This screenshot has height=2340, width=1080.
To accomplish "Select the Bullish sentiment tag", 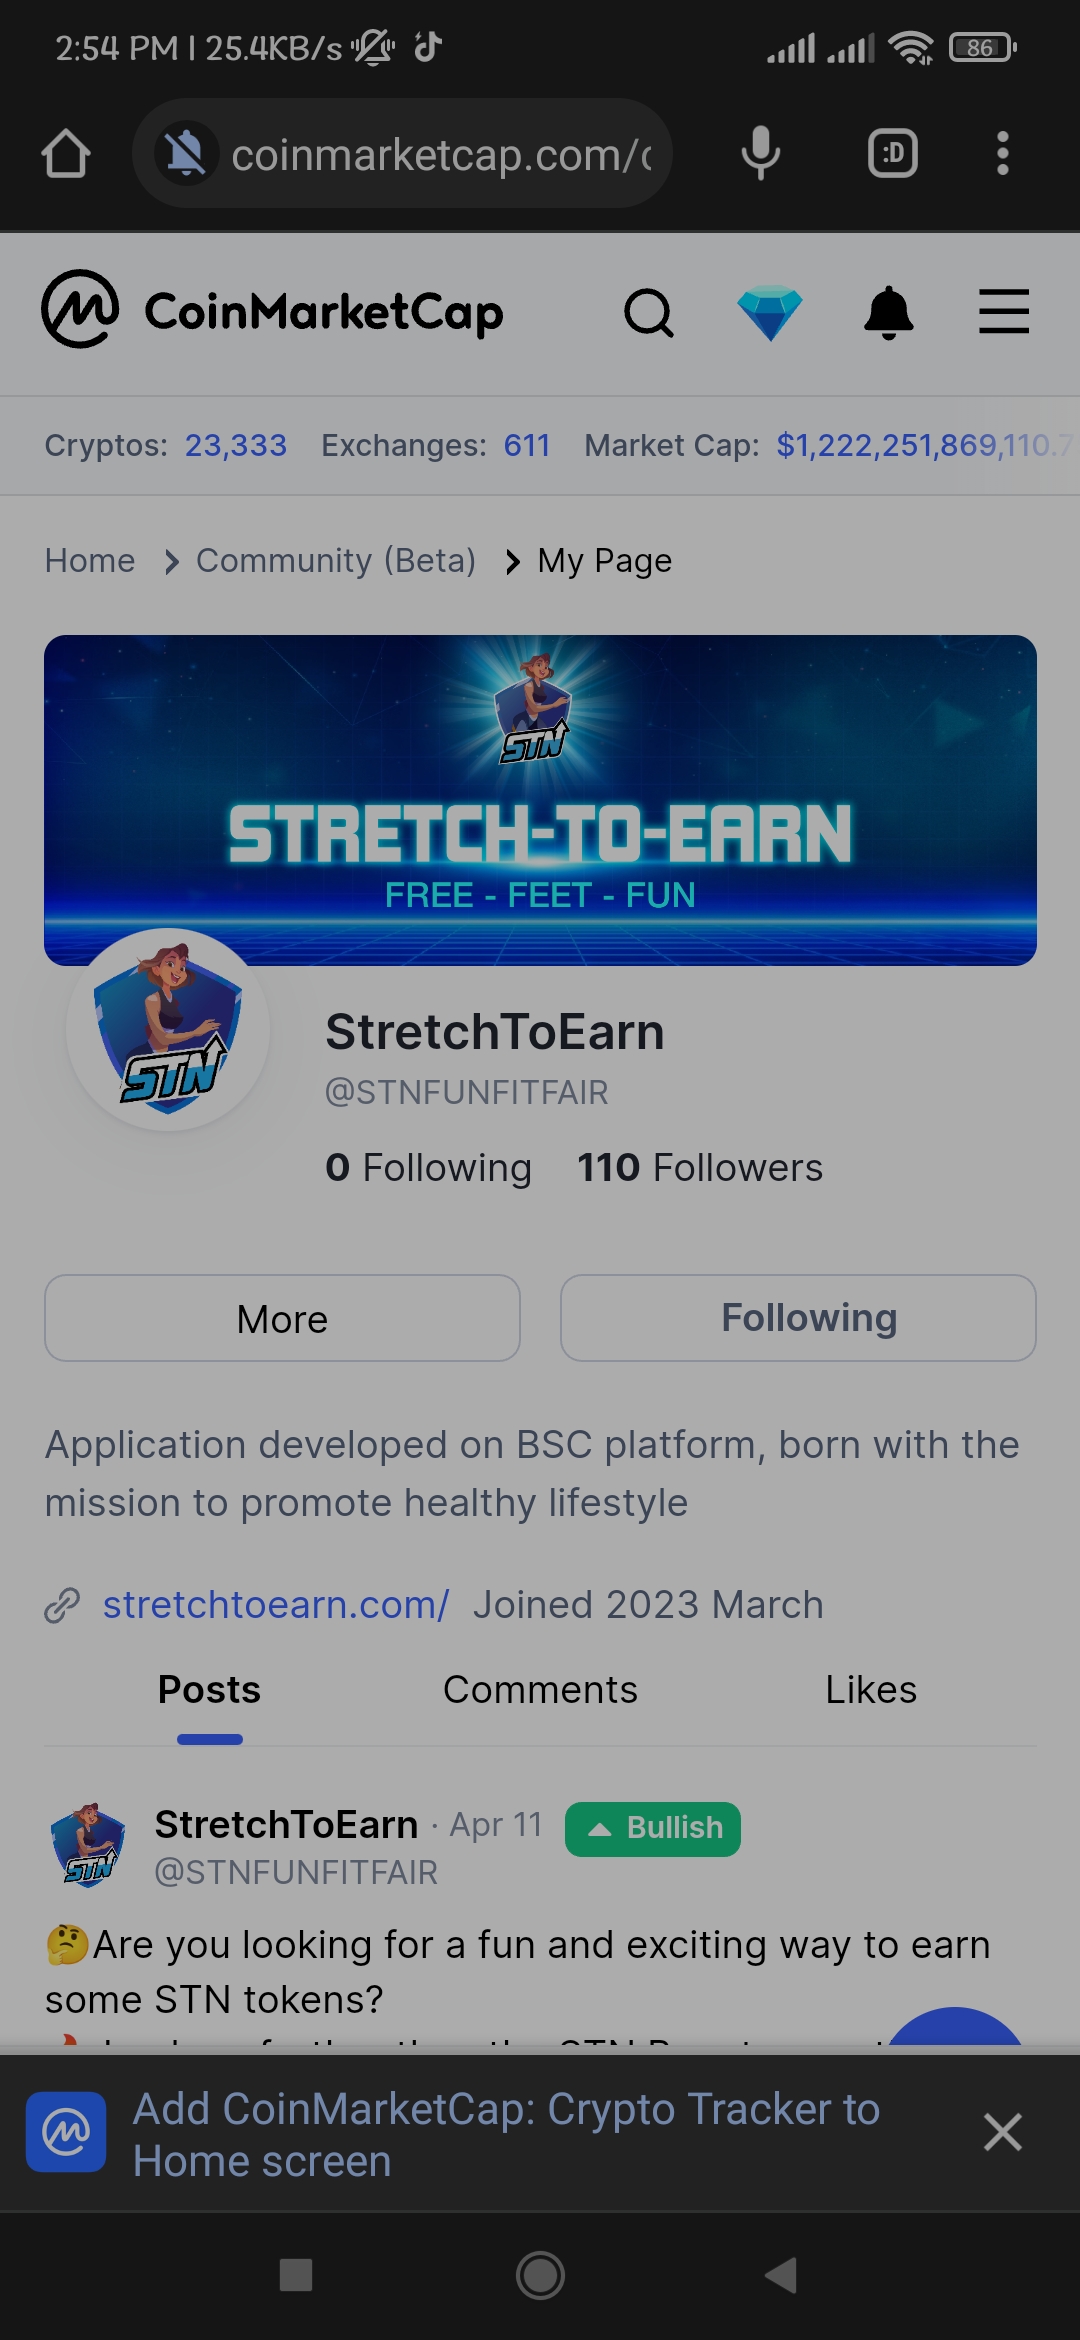I will tap(653, 1828).
